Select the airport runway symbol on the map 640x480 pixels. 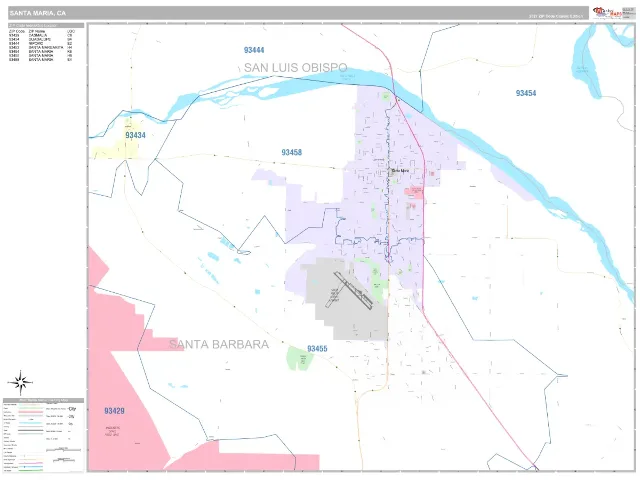351,291
